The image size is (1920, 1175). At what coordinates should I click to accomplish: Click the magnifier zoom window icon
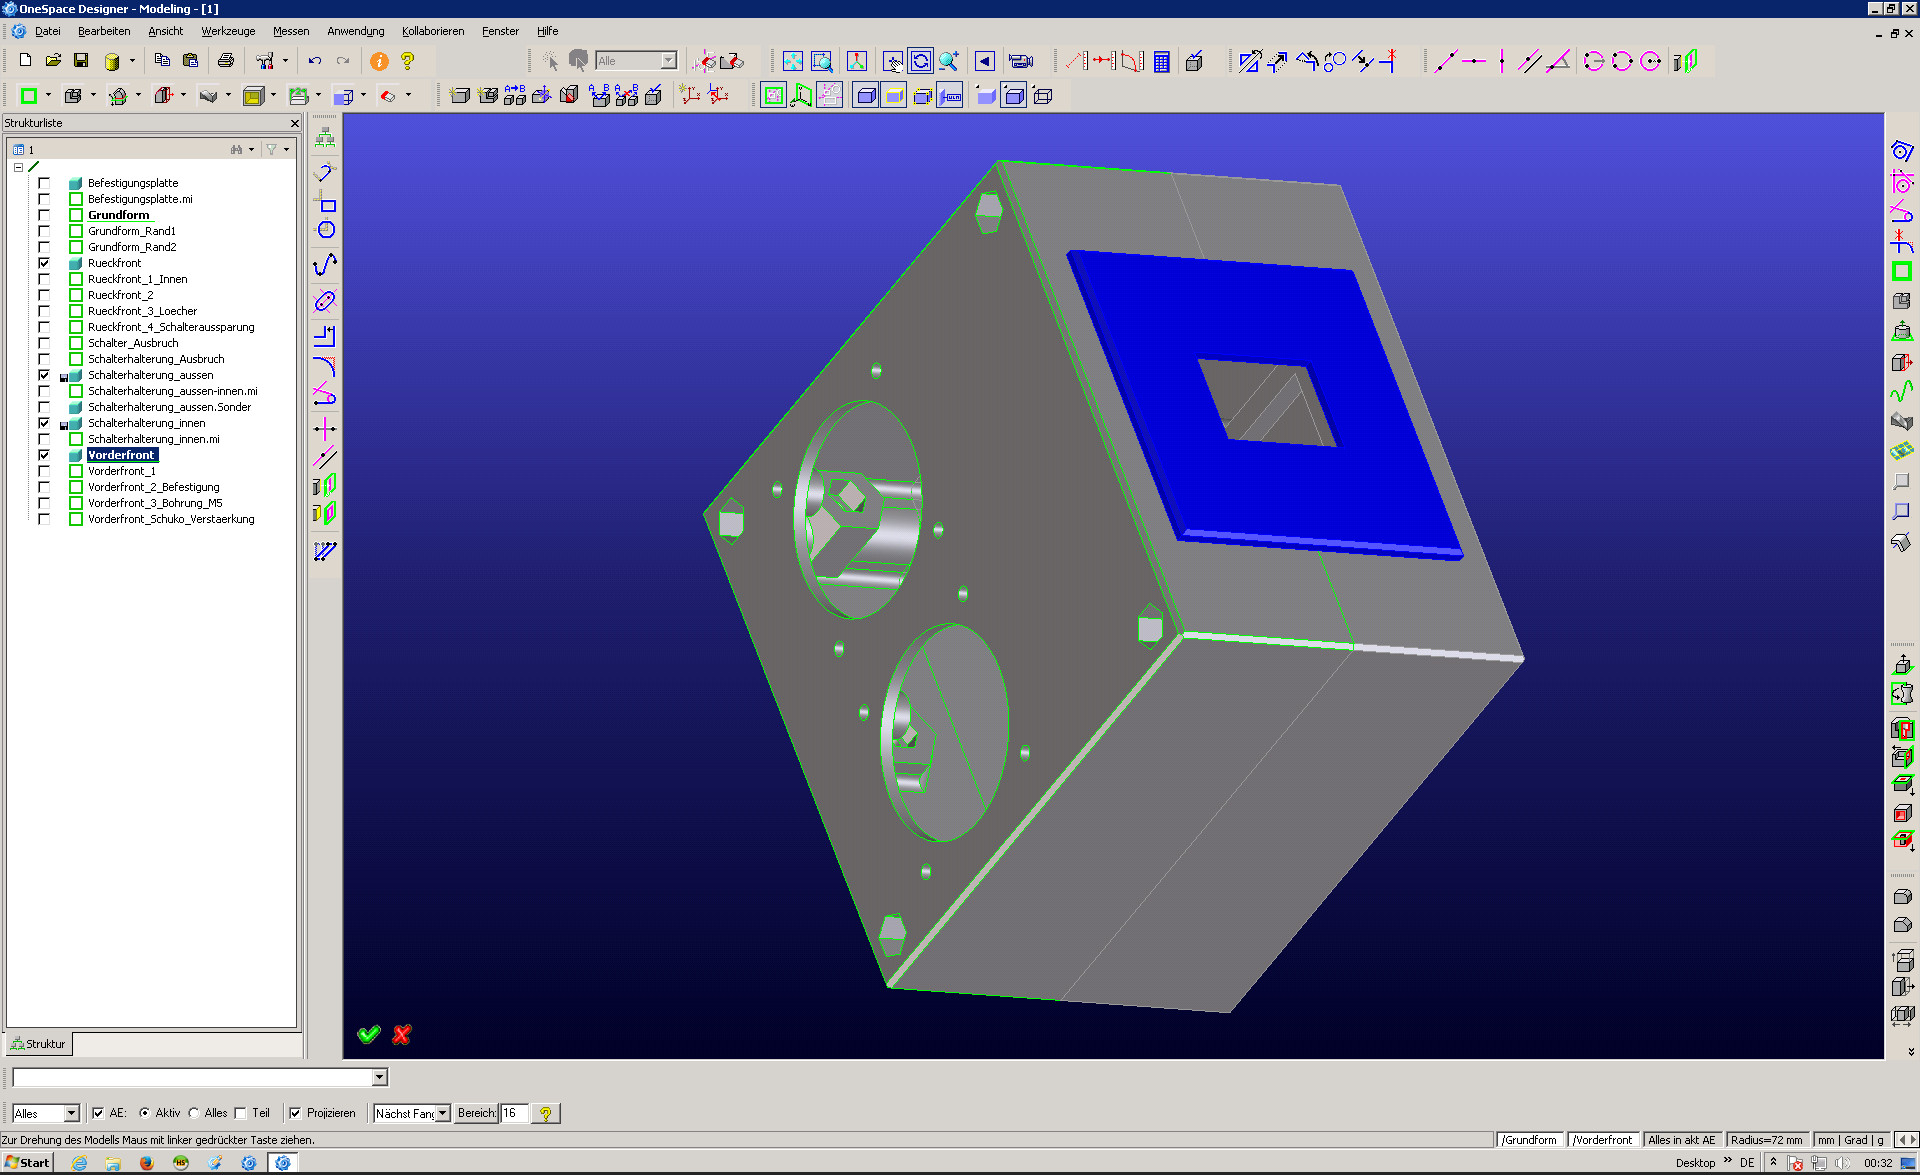click(822, 61)
